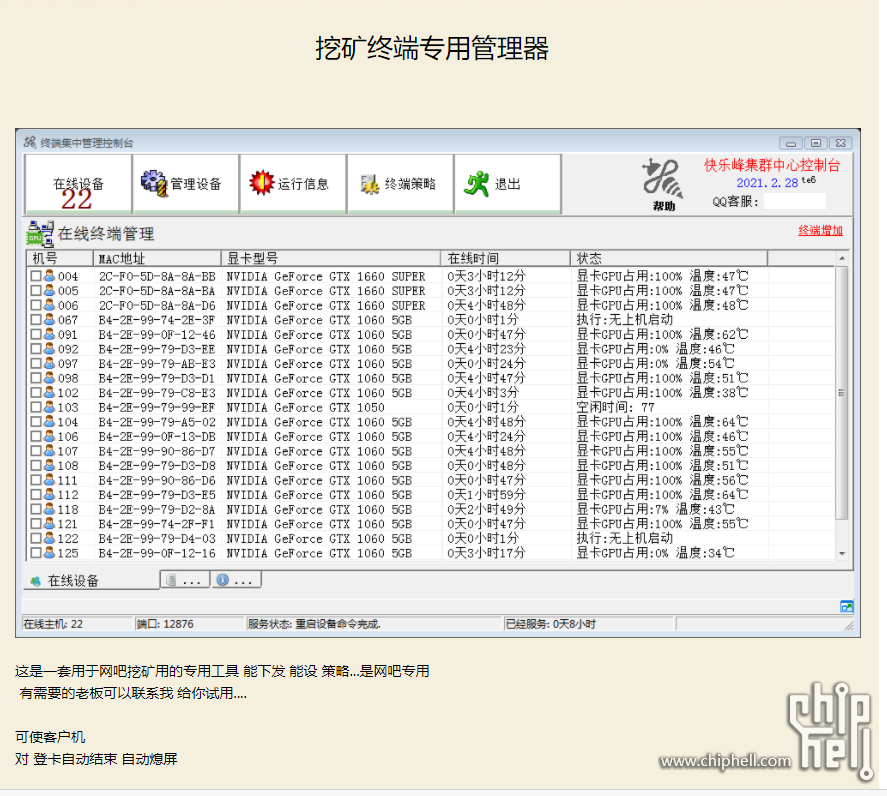
Task: Select the user icon for machine 005
Action: 50,291
